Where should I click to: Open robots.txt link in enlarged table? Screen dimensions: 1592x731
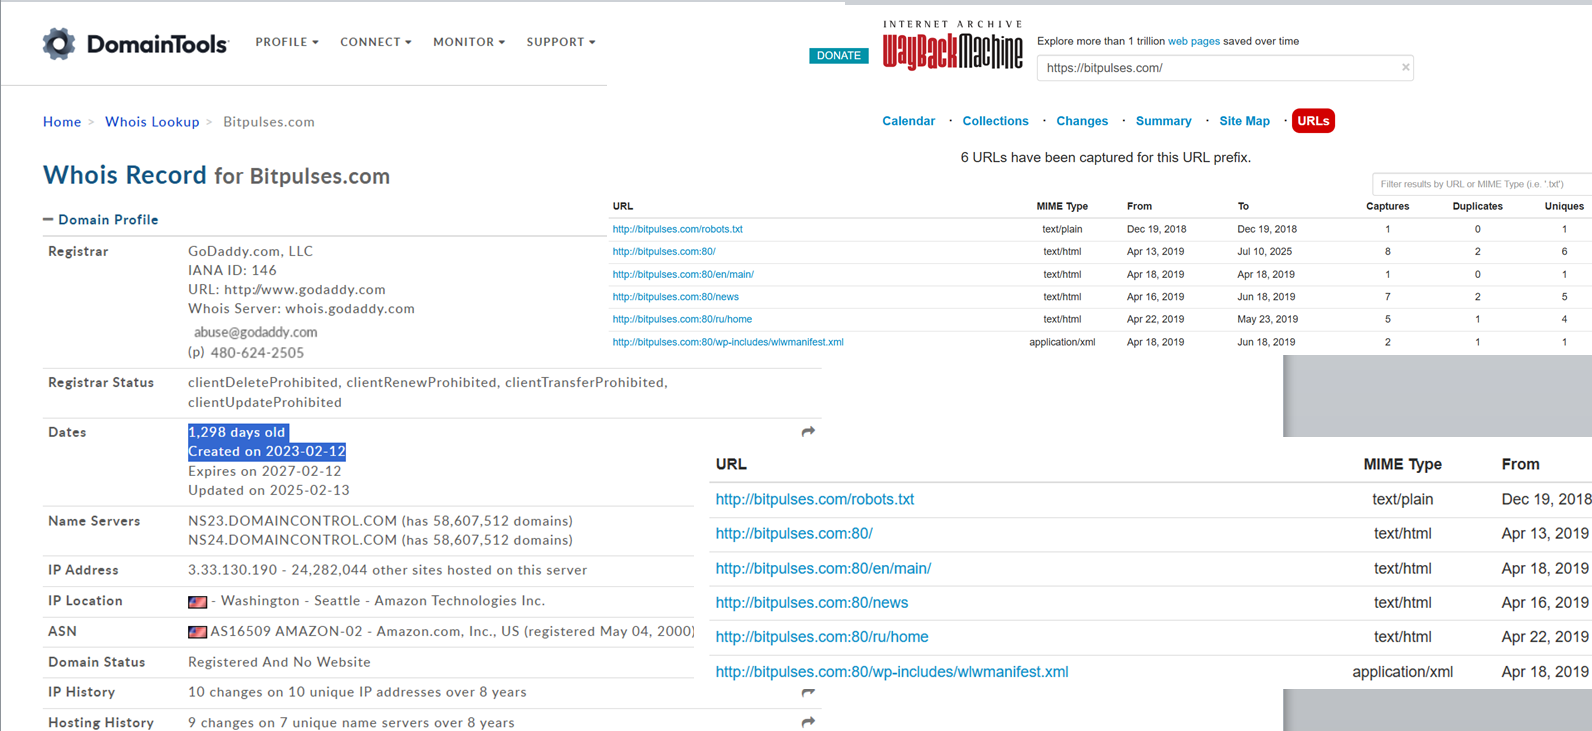tap(815, 499)
